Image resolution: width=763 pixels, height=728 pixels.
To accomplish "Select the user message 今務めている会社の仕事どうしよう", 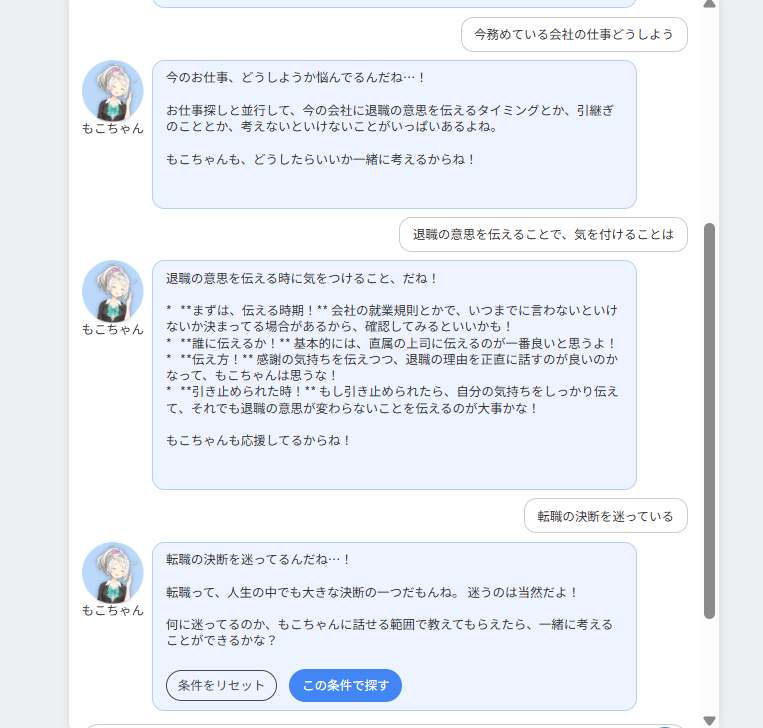I will (574, 34).
